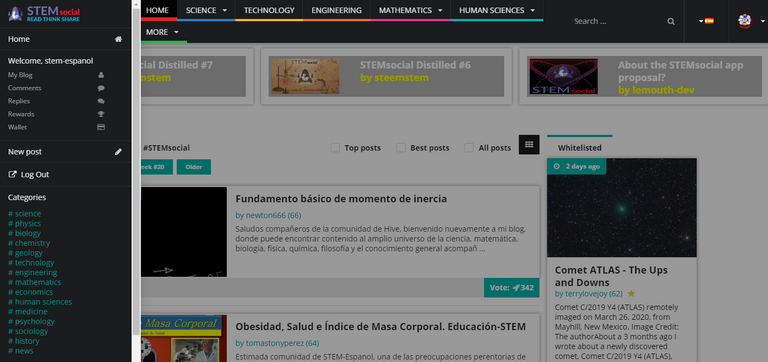Open the Technology menu item
This screenshot has height=362, width=768.
(x=269, y=10)
